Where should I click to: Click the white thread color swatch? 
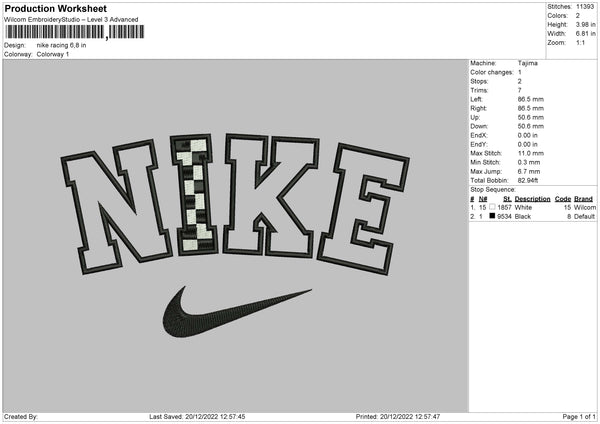(492, 207)
